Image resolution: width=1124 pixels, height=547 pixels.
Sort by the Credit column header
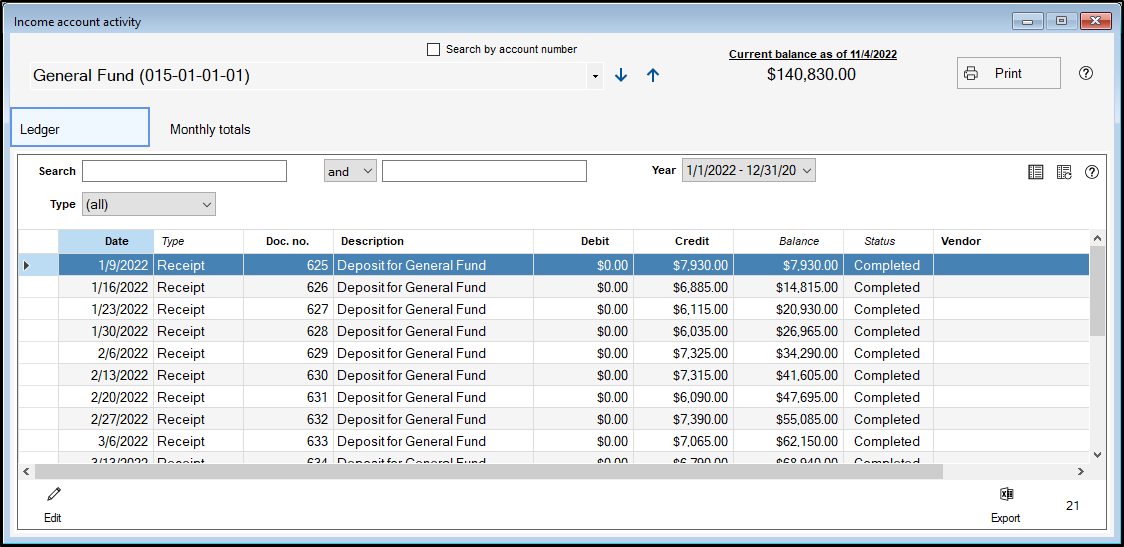tap(691, 241)
